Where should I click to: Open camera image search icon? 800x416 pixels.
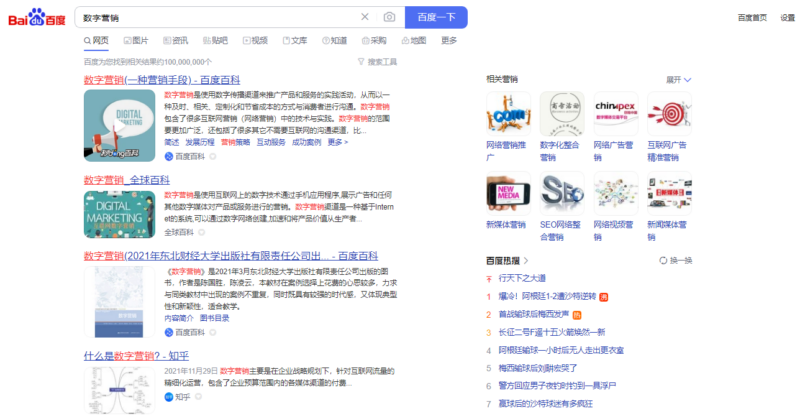coord(389,17)
